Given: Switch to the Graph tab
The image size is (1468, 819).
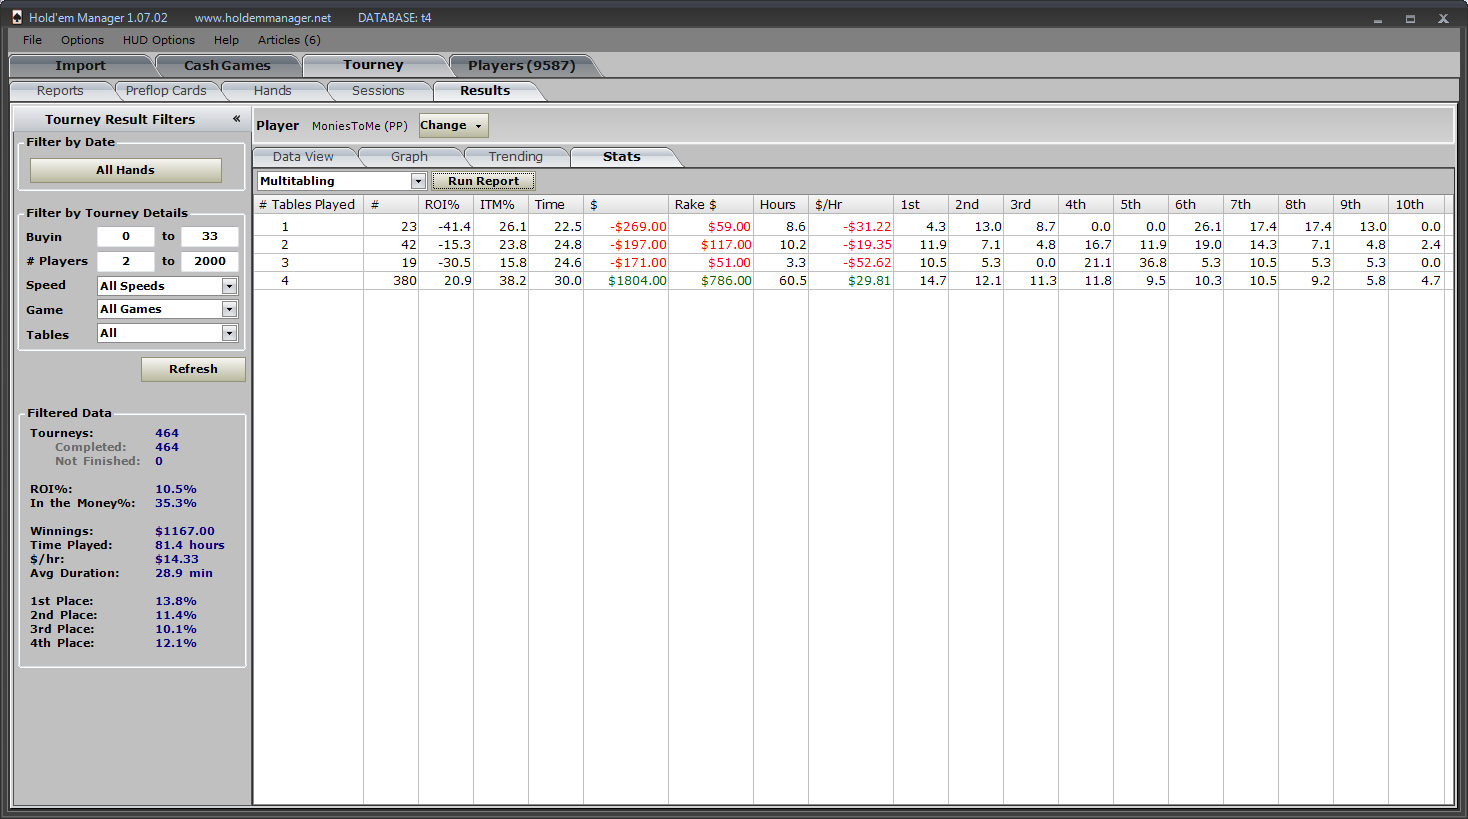Looking at the screenshot, I should pos(409,157).
